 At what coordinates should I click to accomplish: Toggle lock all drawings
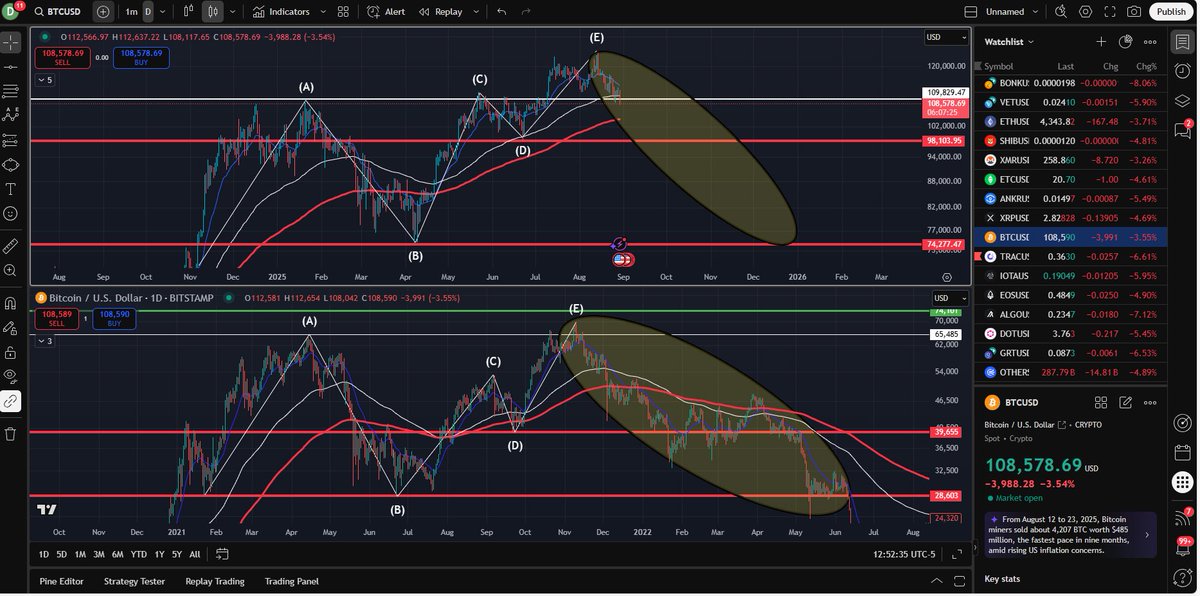10,352
